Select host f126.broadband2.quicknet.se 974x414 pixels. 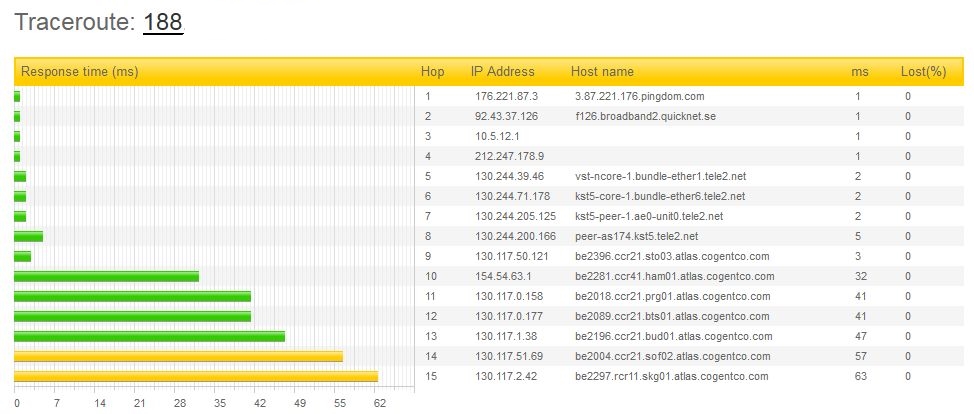coord(645,116)
